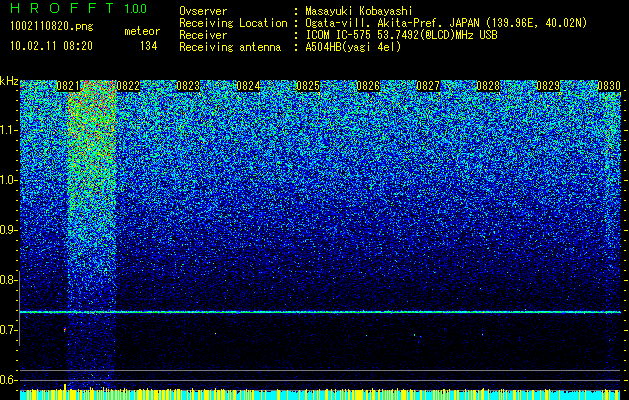Image resolution: width=629 pixels, height=400 pixels.
Task: Click the 1.1 kHz axis label
Action: pyautogui.click(x=8, y=130)
